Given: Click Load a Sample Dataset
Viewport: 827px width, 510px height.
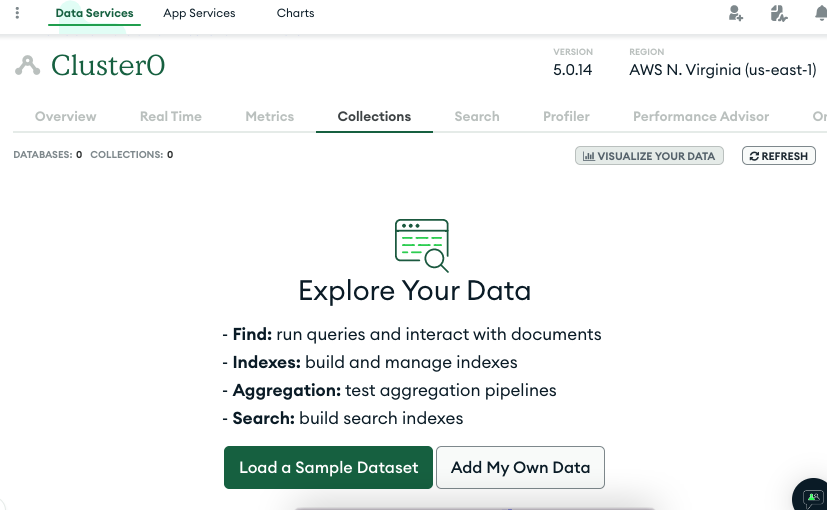Looking at the screenshot, I should (x=328, y=467).
